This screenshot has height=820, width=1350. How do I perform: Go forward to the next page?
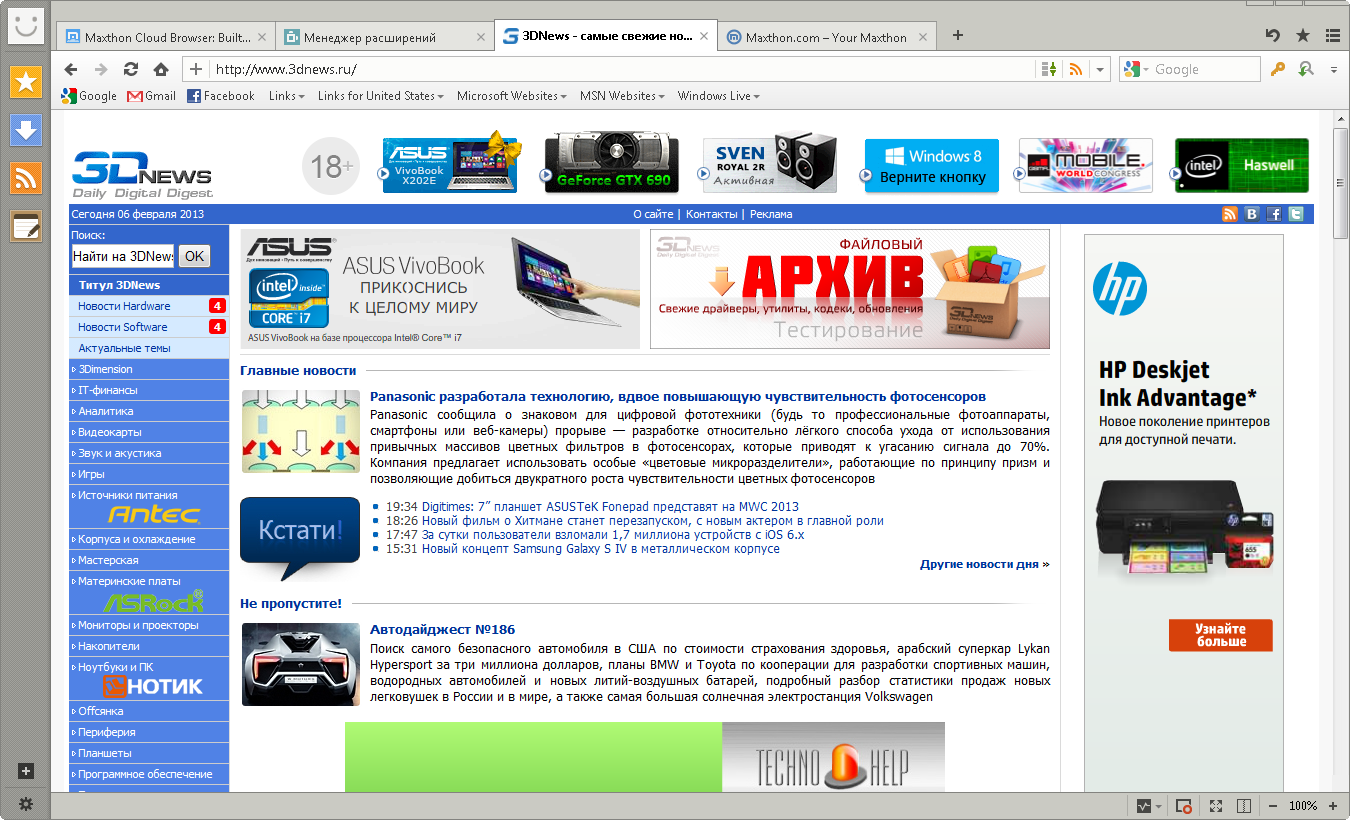click(100, 69)
